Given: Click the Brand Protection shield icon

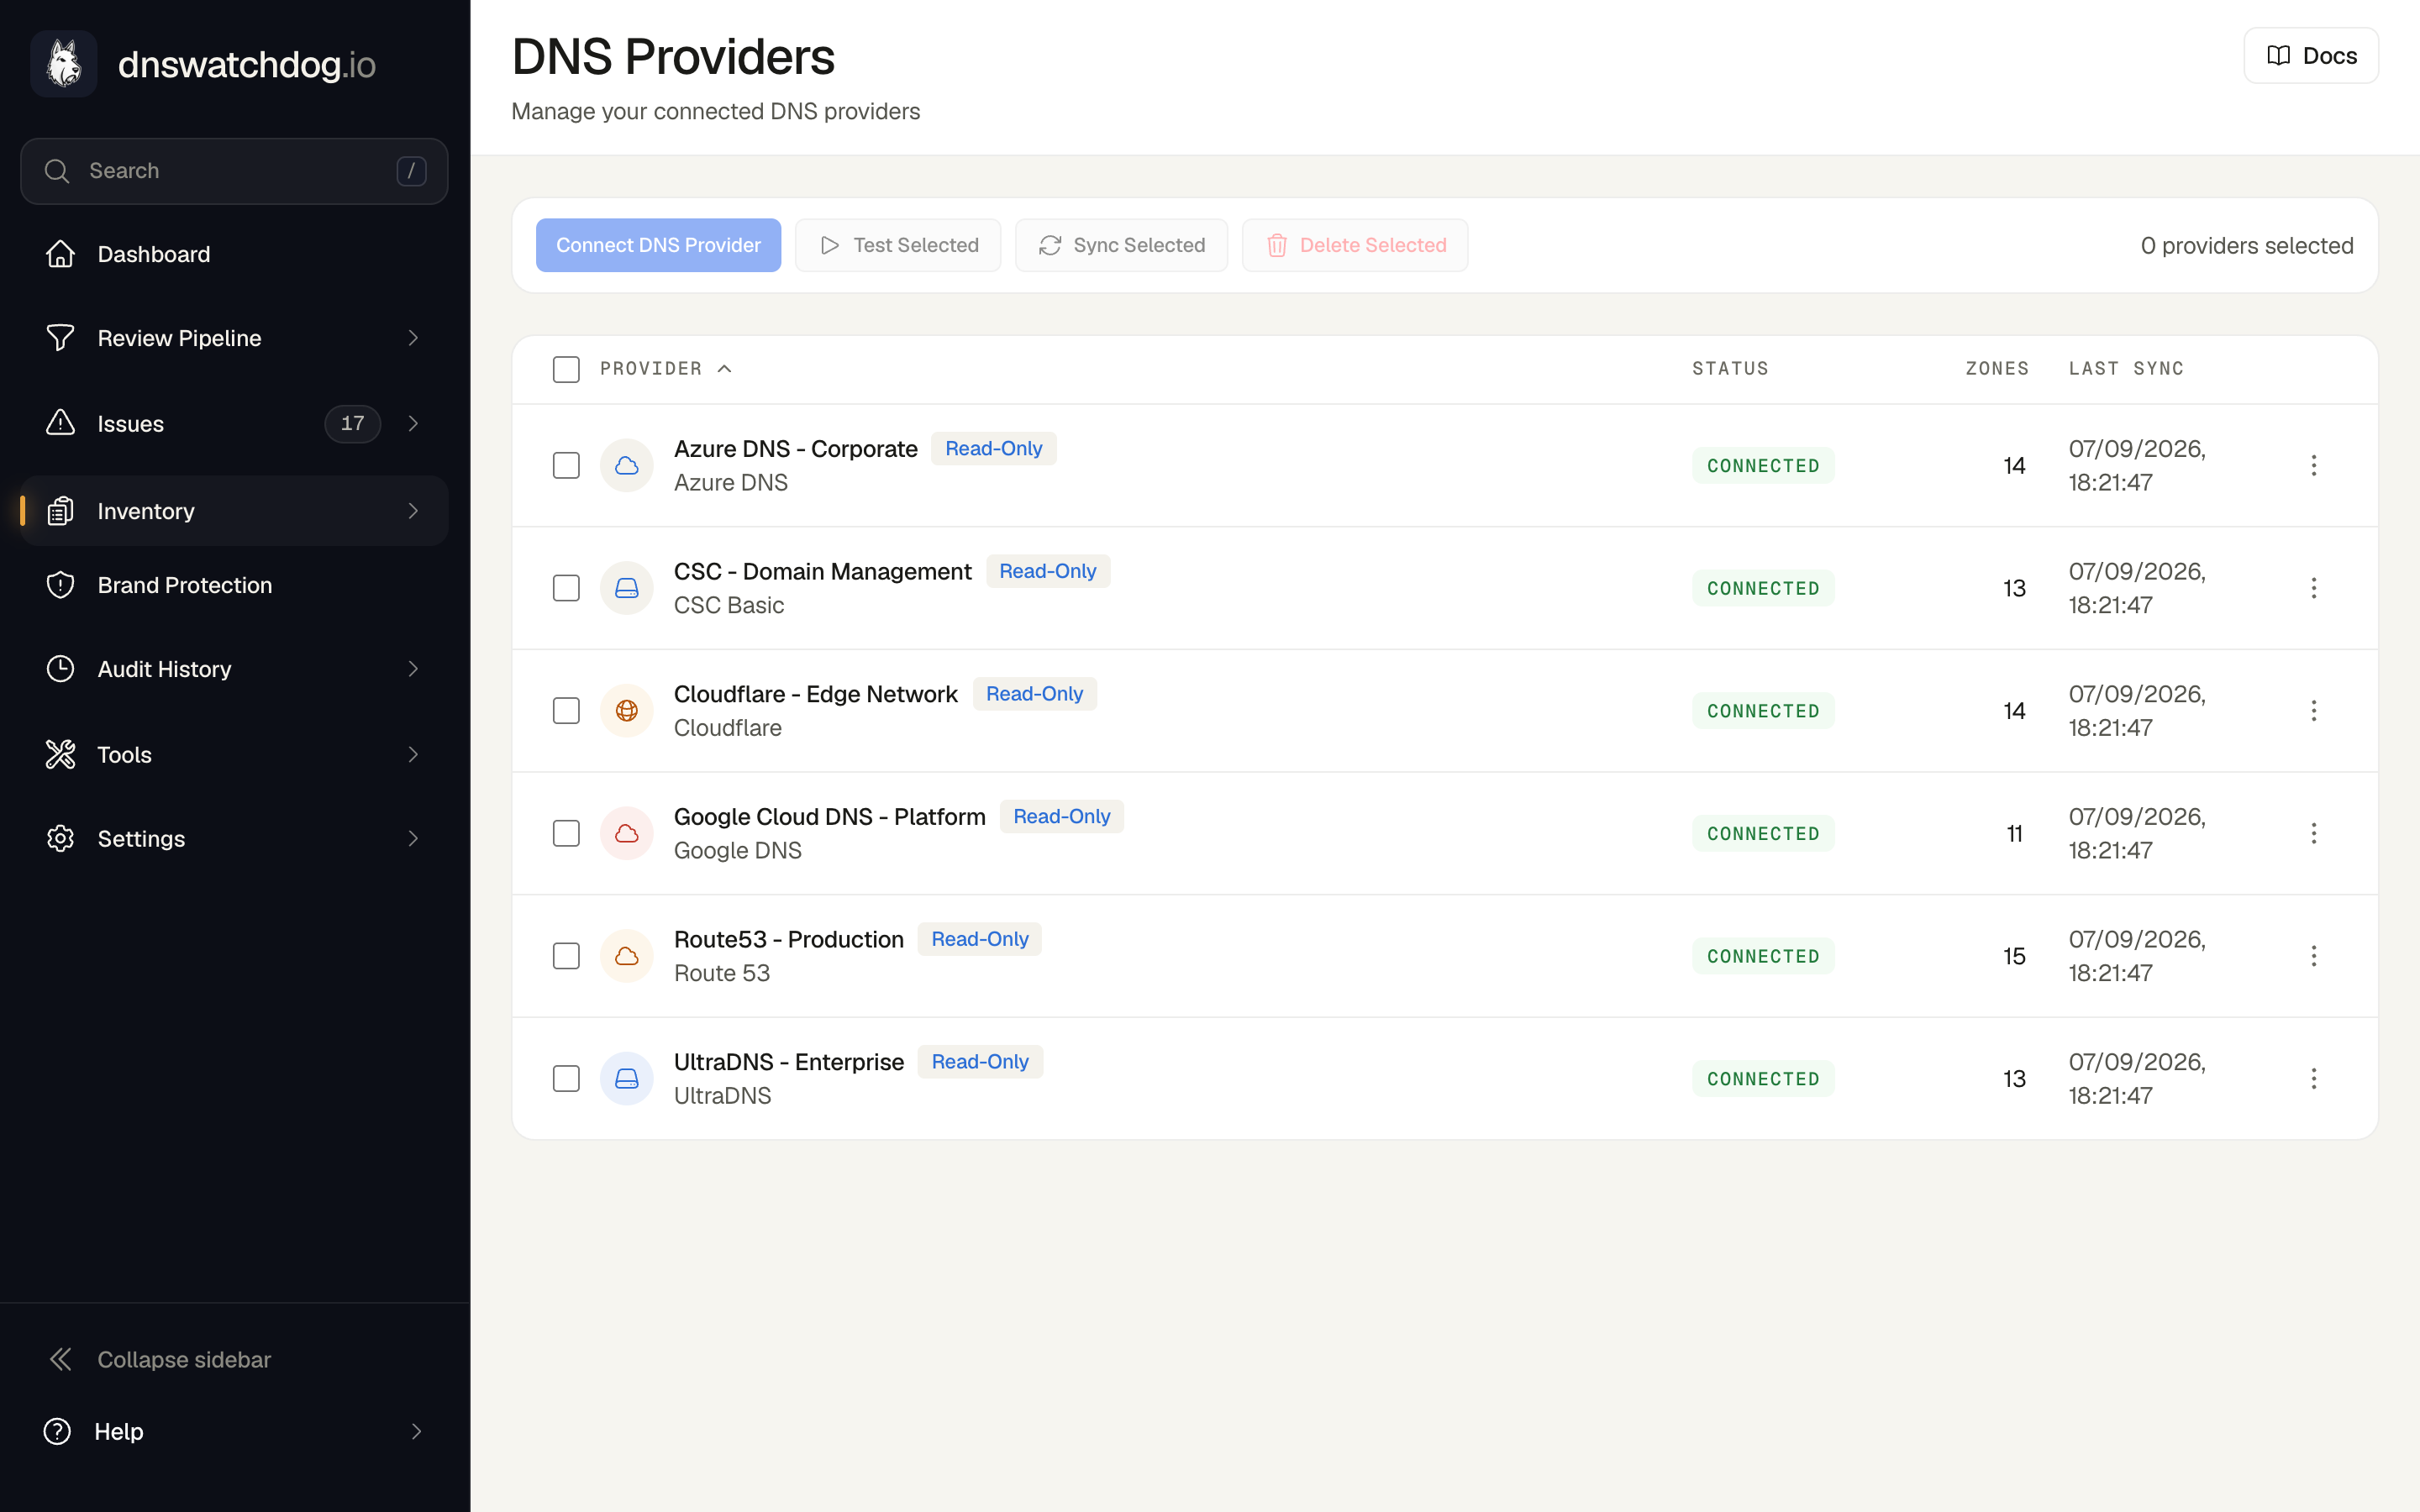Looking at the screenshot, I should tap(60, 585).
